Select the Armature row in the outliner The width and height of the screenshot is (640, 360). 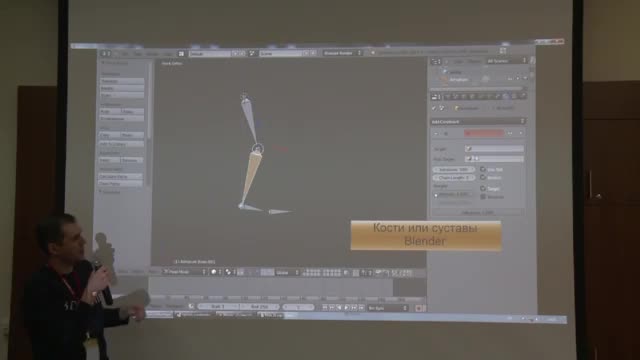[x=459, y=79]
